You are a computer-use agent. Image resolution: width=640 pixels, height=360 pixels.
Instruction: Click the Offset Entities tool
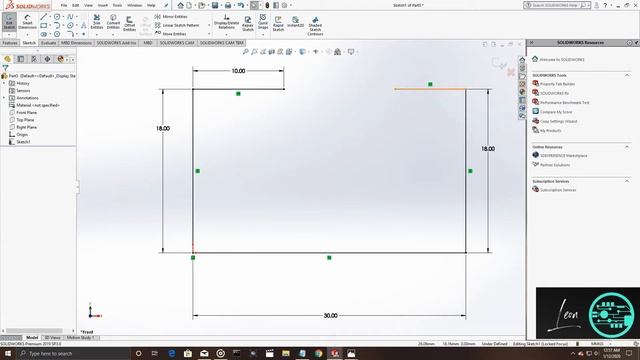coord(129,23)
